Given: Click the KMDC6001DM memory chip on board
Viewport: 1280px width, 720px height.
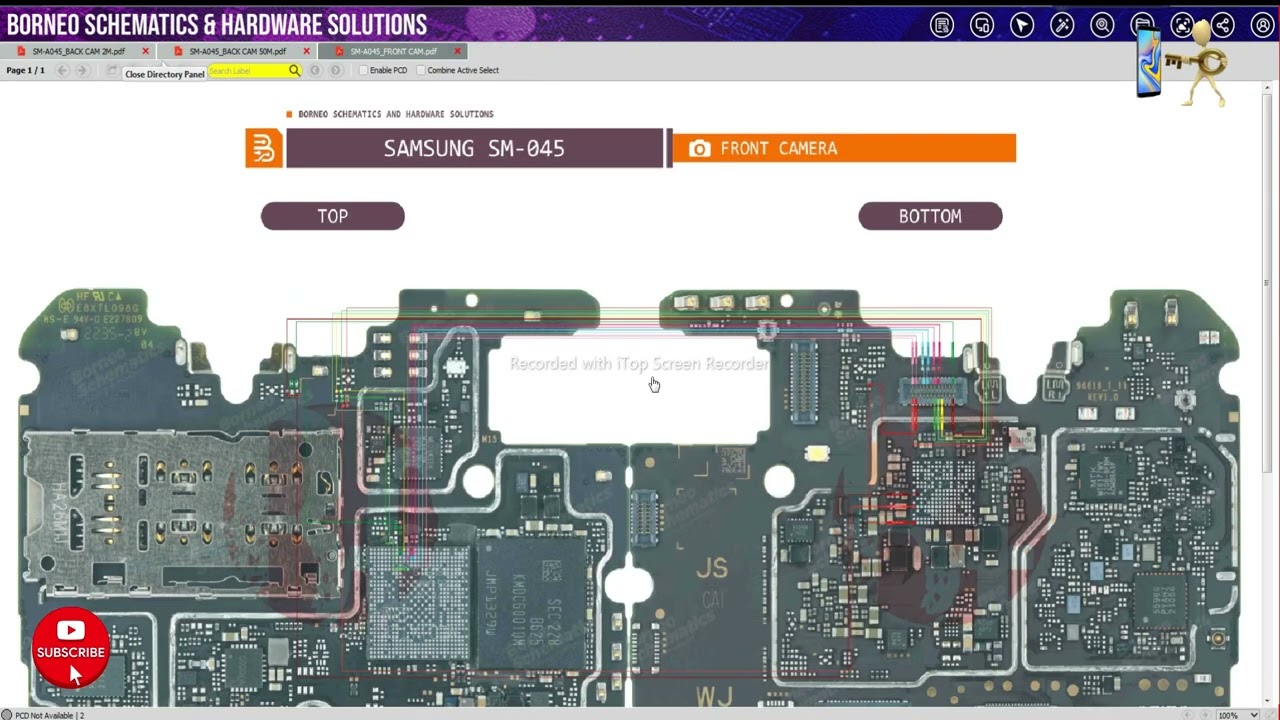Looking at the screenshot, I should tap(533, 603).
